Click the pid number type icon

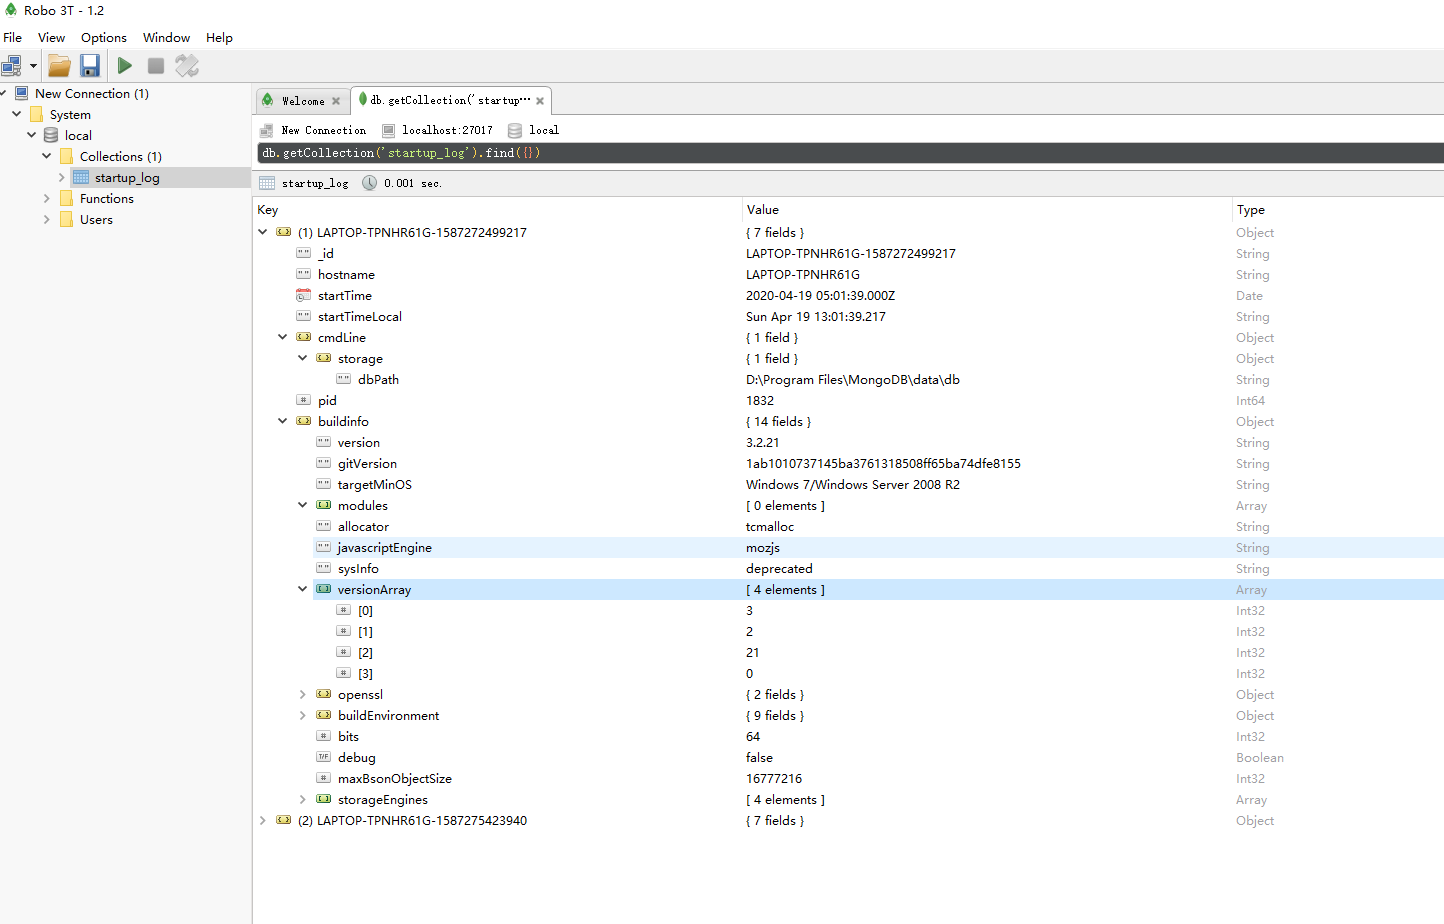click(x=303, y=400)
